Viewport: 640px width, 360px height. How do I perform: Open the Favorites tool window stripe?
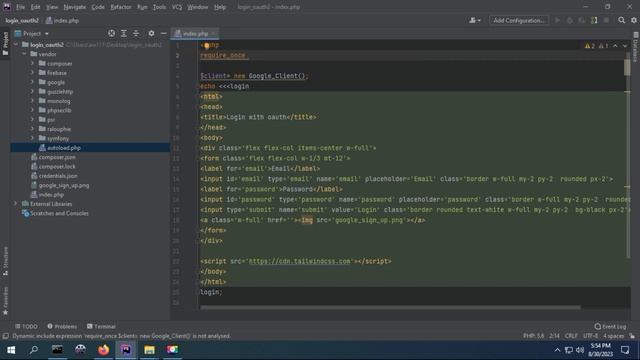(5, 300)
